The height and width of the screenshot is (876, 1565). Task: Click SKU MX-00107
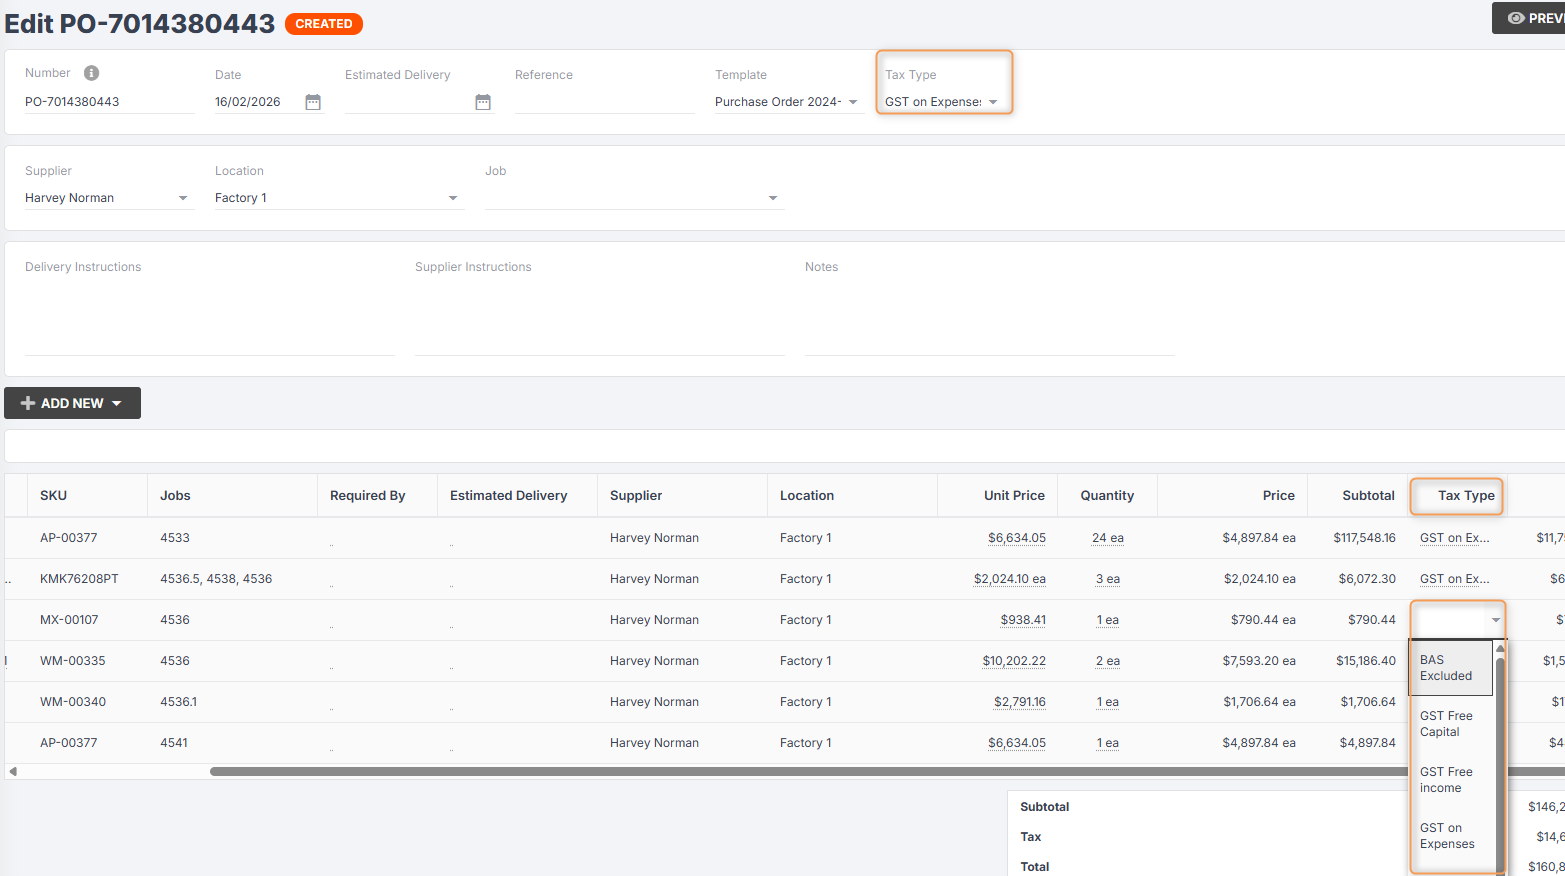point(69,620)
